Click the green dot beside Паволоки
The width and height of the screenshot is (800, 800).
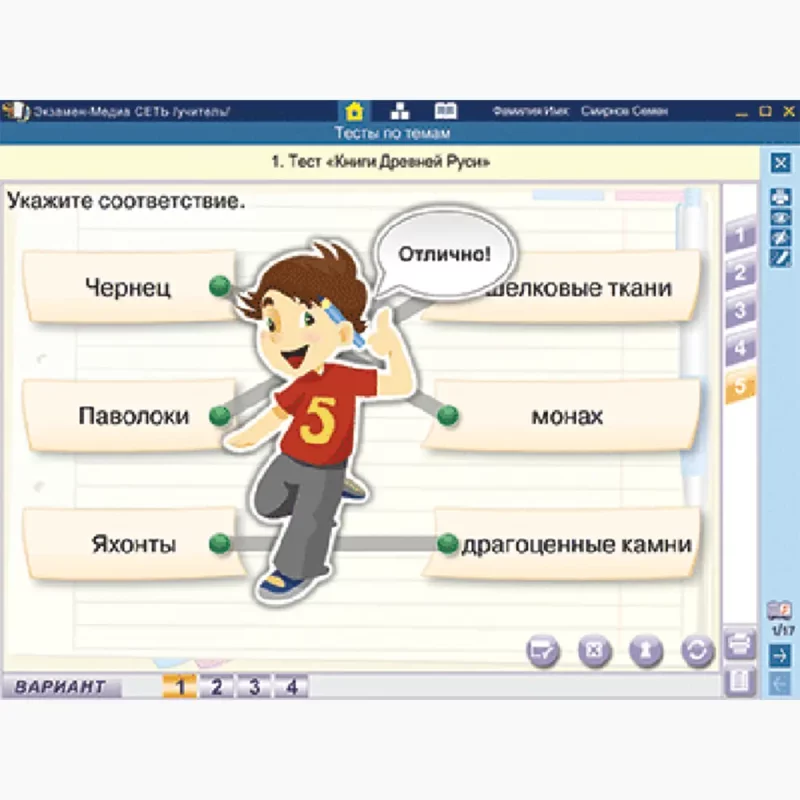tap(220, 416)
